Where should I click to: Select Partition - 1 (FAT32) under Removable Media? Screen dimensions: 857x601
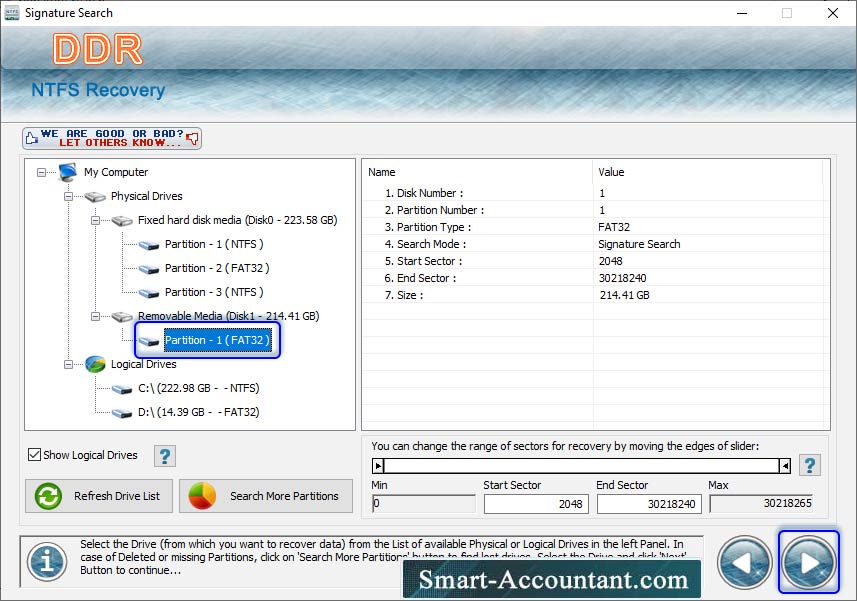(x=218, y=340)
